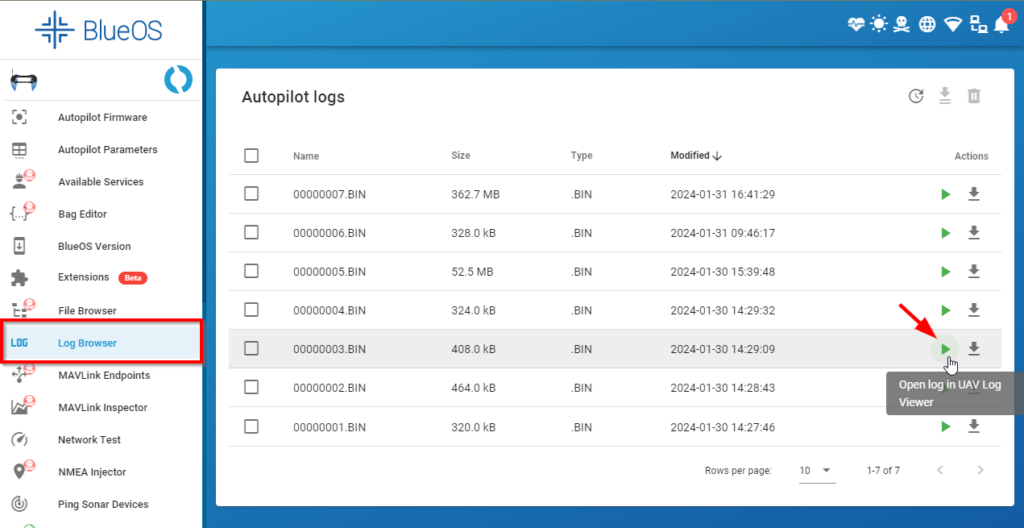The width and height of the screenshot is (1024, 528).
Task: Click the vehicle icon in the sidebar header
Action: tap(24, 82)
